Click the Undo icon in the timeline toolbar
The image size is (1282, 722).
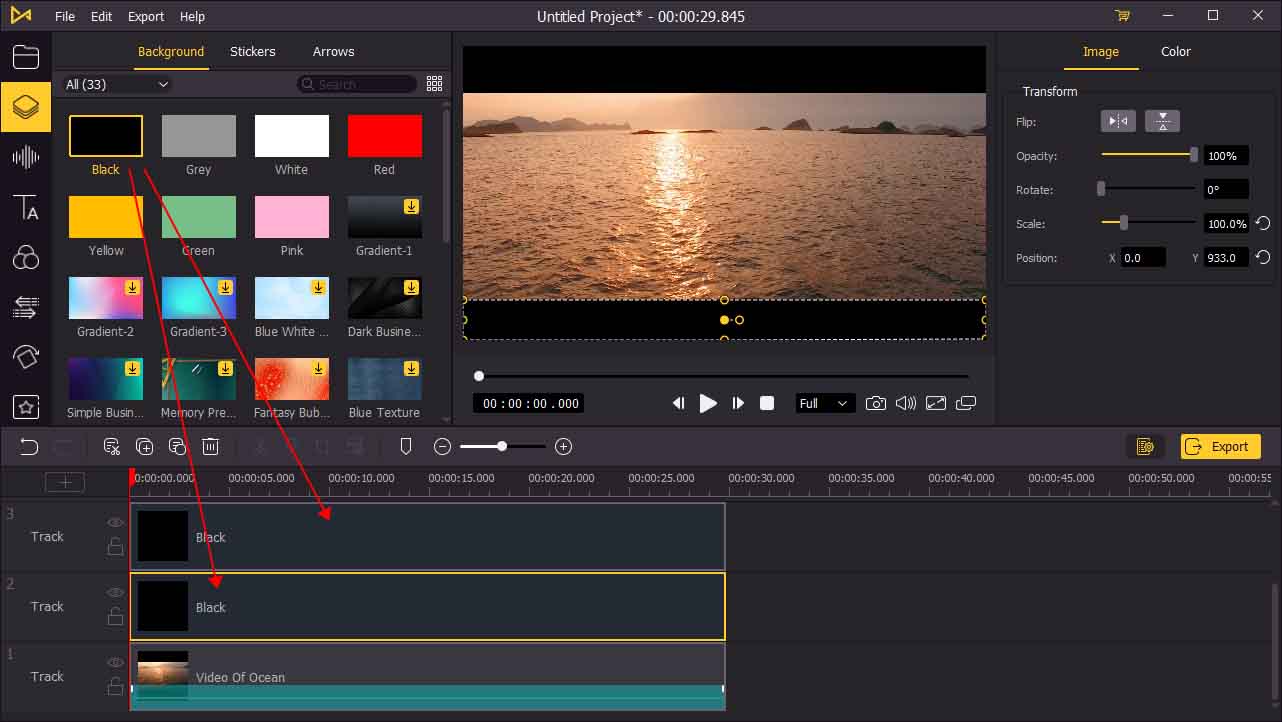pyautogui.click(x=28, y=446)
